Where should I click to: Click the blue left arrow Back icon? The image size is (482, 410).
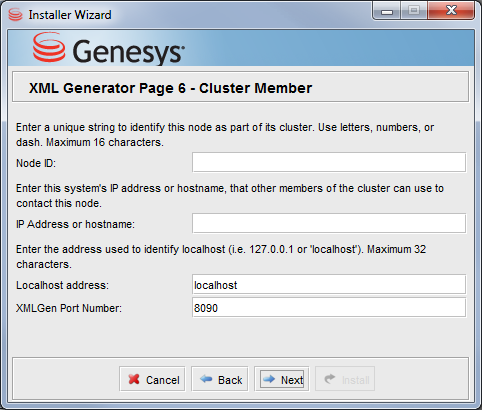click(206, 379)
